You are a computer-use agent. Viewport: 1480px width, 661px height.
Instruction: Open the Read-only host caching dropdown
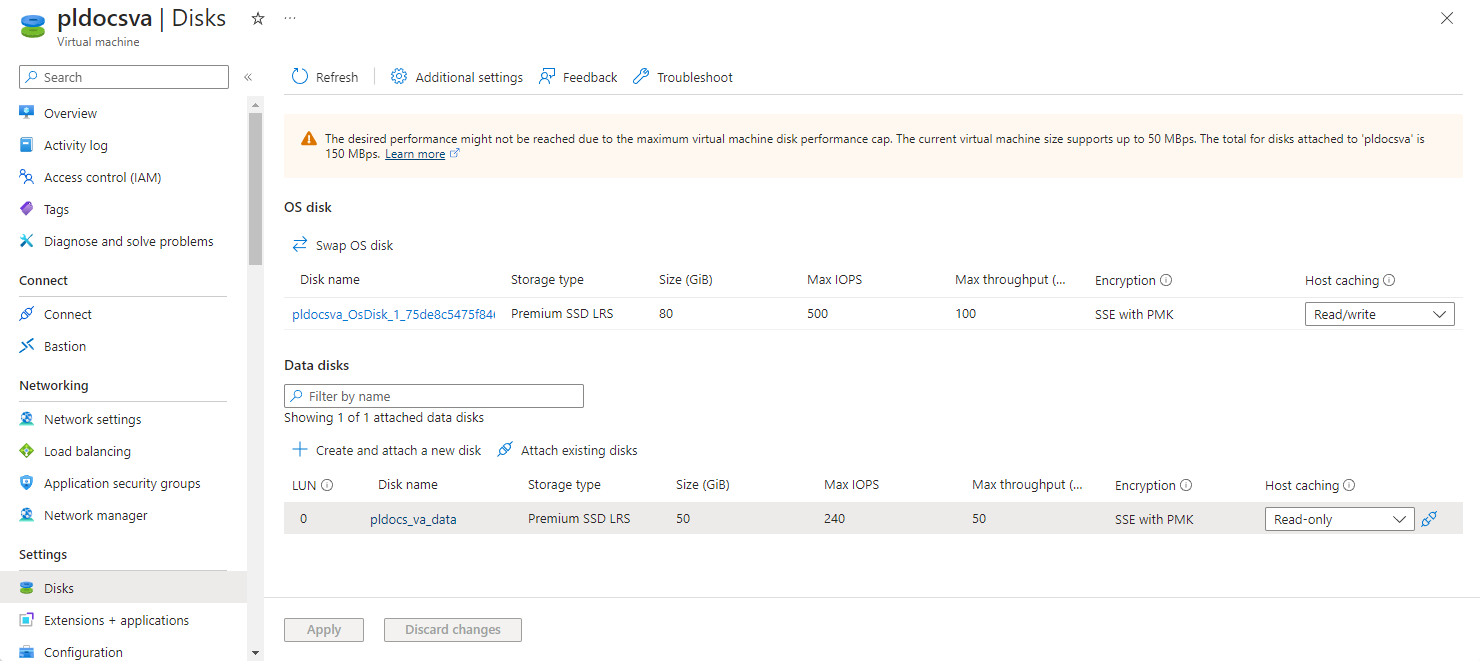point(1339,519)
